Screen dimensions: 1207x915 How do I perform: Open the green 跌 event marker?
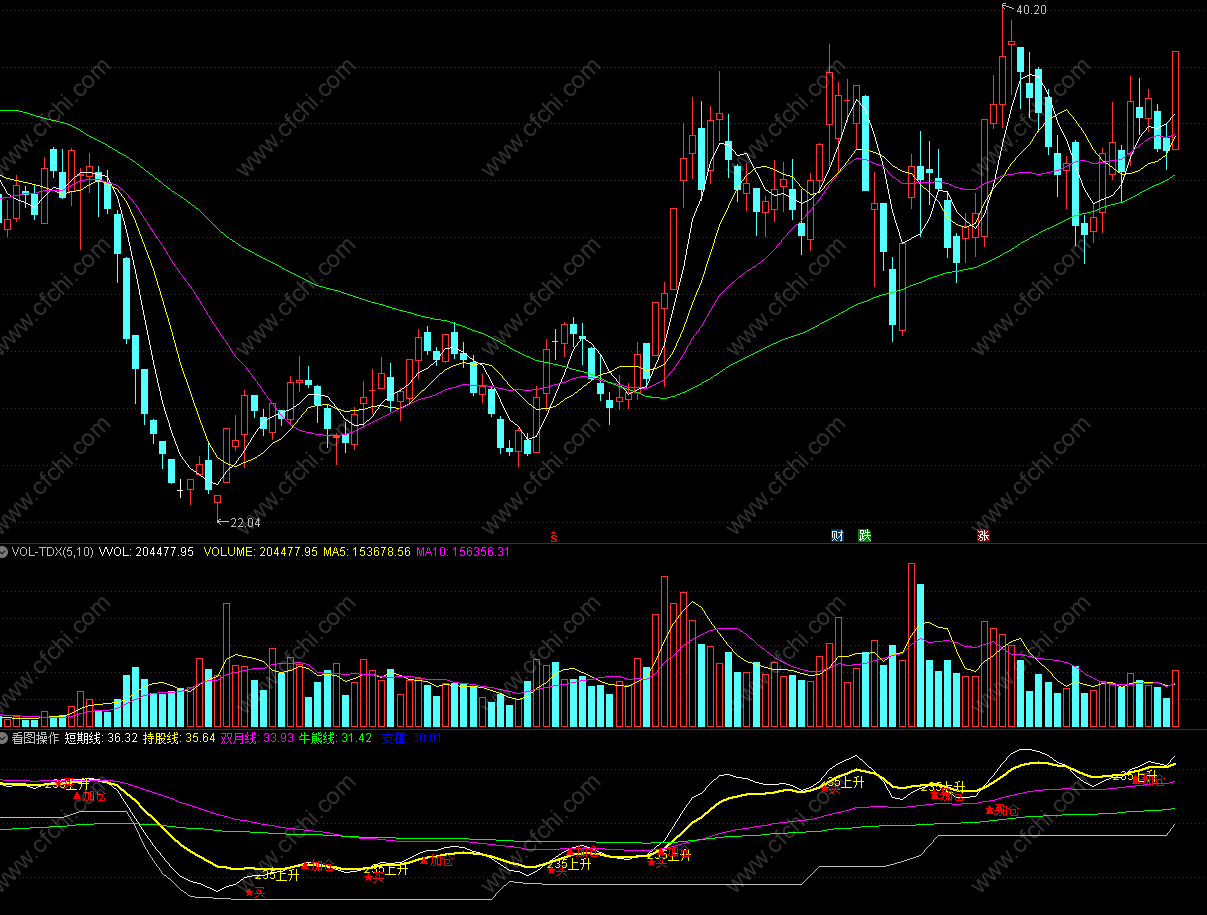(865, 536)
